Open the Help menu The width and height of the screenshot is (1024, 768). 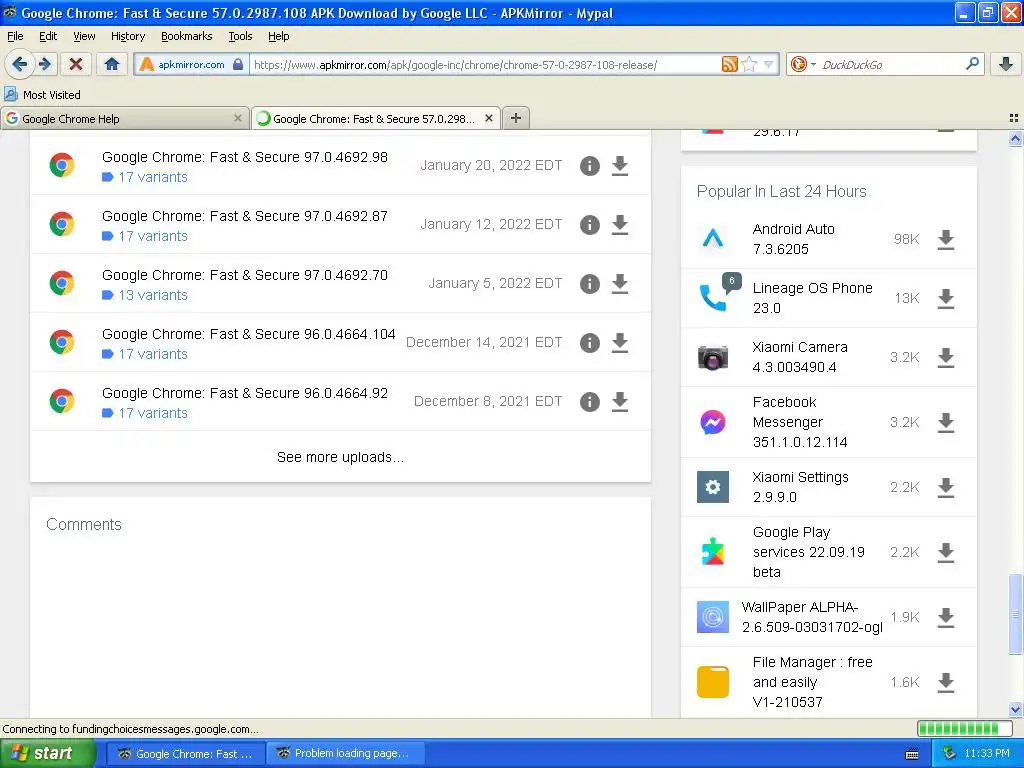click(x=278, y=36)
